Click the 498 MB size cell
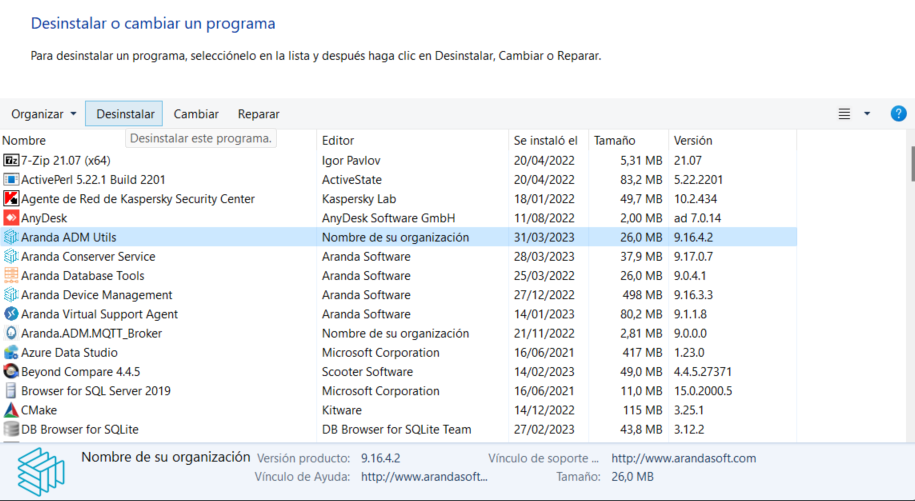The width and height of the screenshot is (915, 501). (642, 295)
